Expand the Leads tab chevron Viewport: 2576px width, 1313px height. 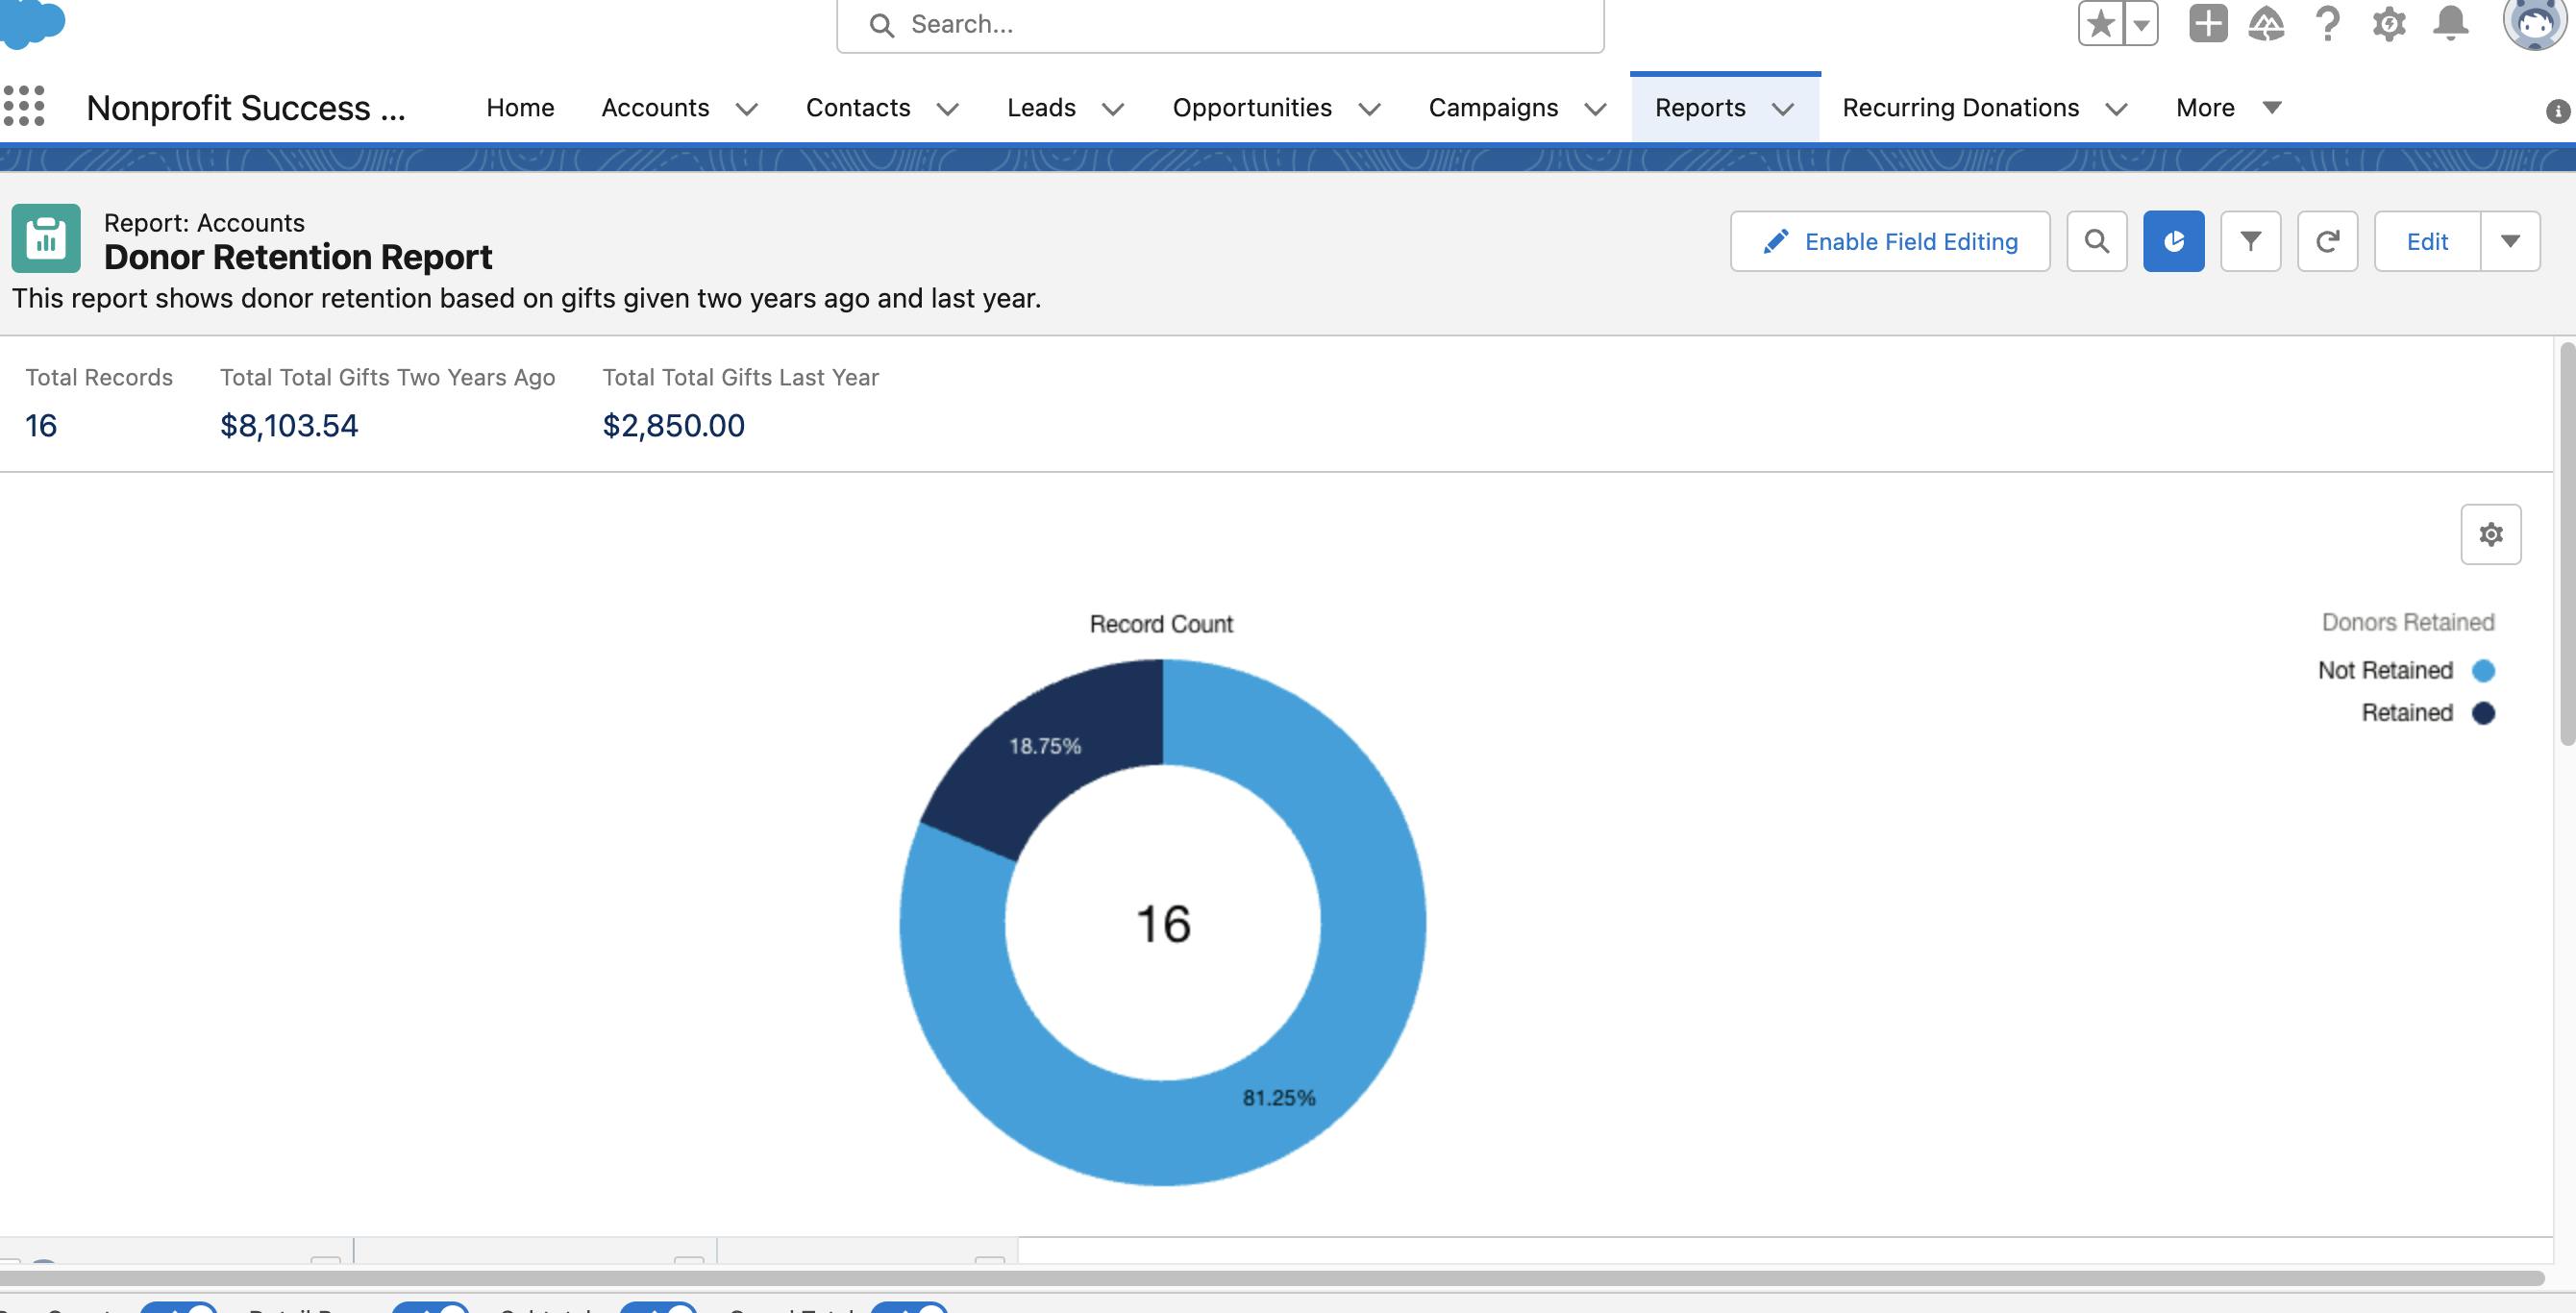[x=1113, y=109]
